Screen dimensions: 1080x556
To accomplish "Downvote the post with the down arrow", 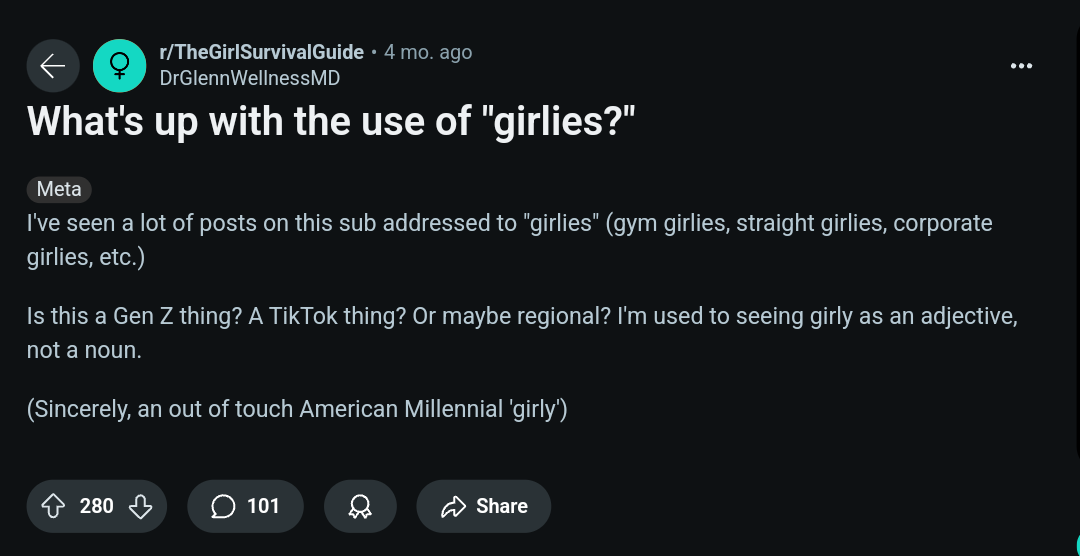I will tap(141, 506).
